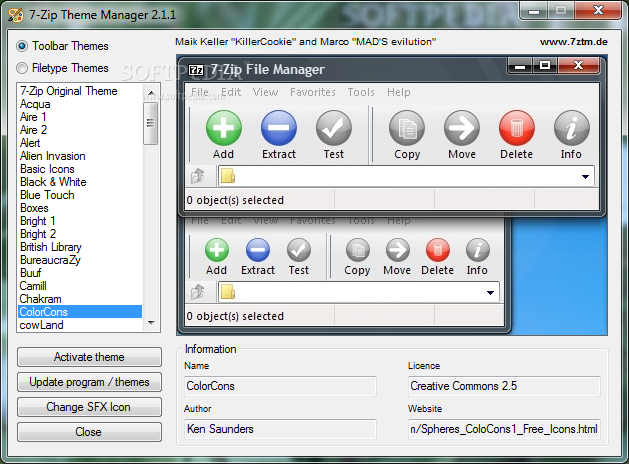Click the Activate theme button

89,357
